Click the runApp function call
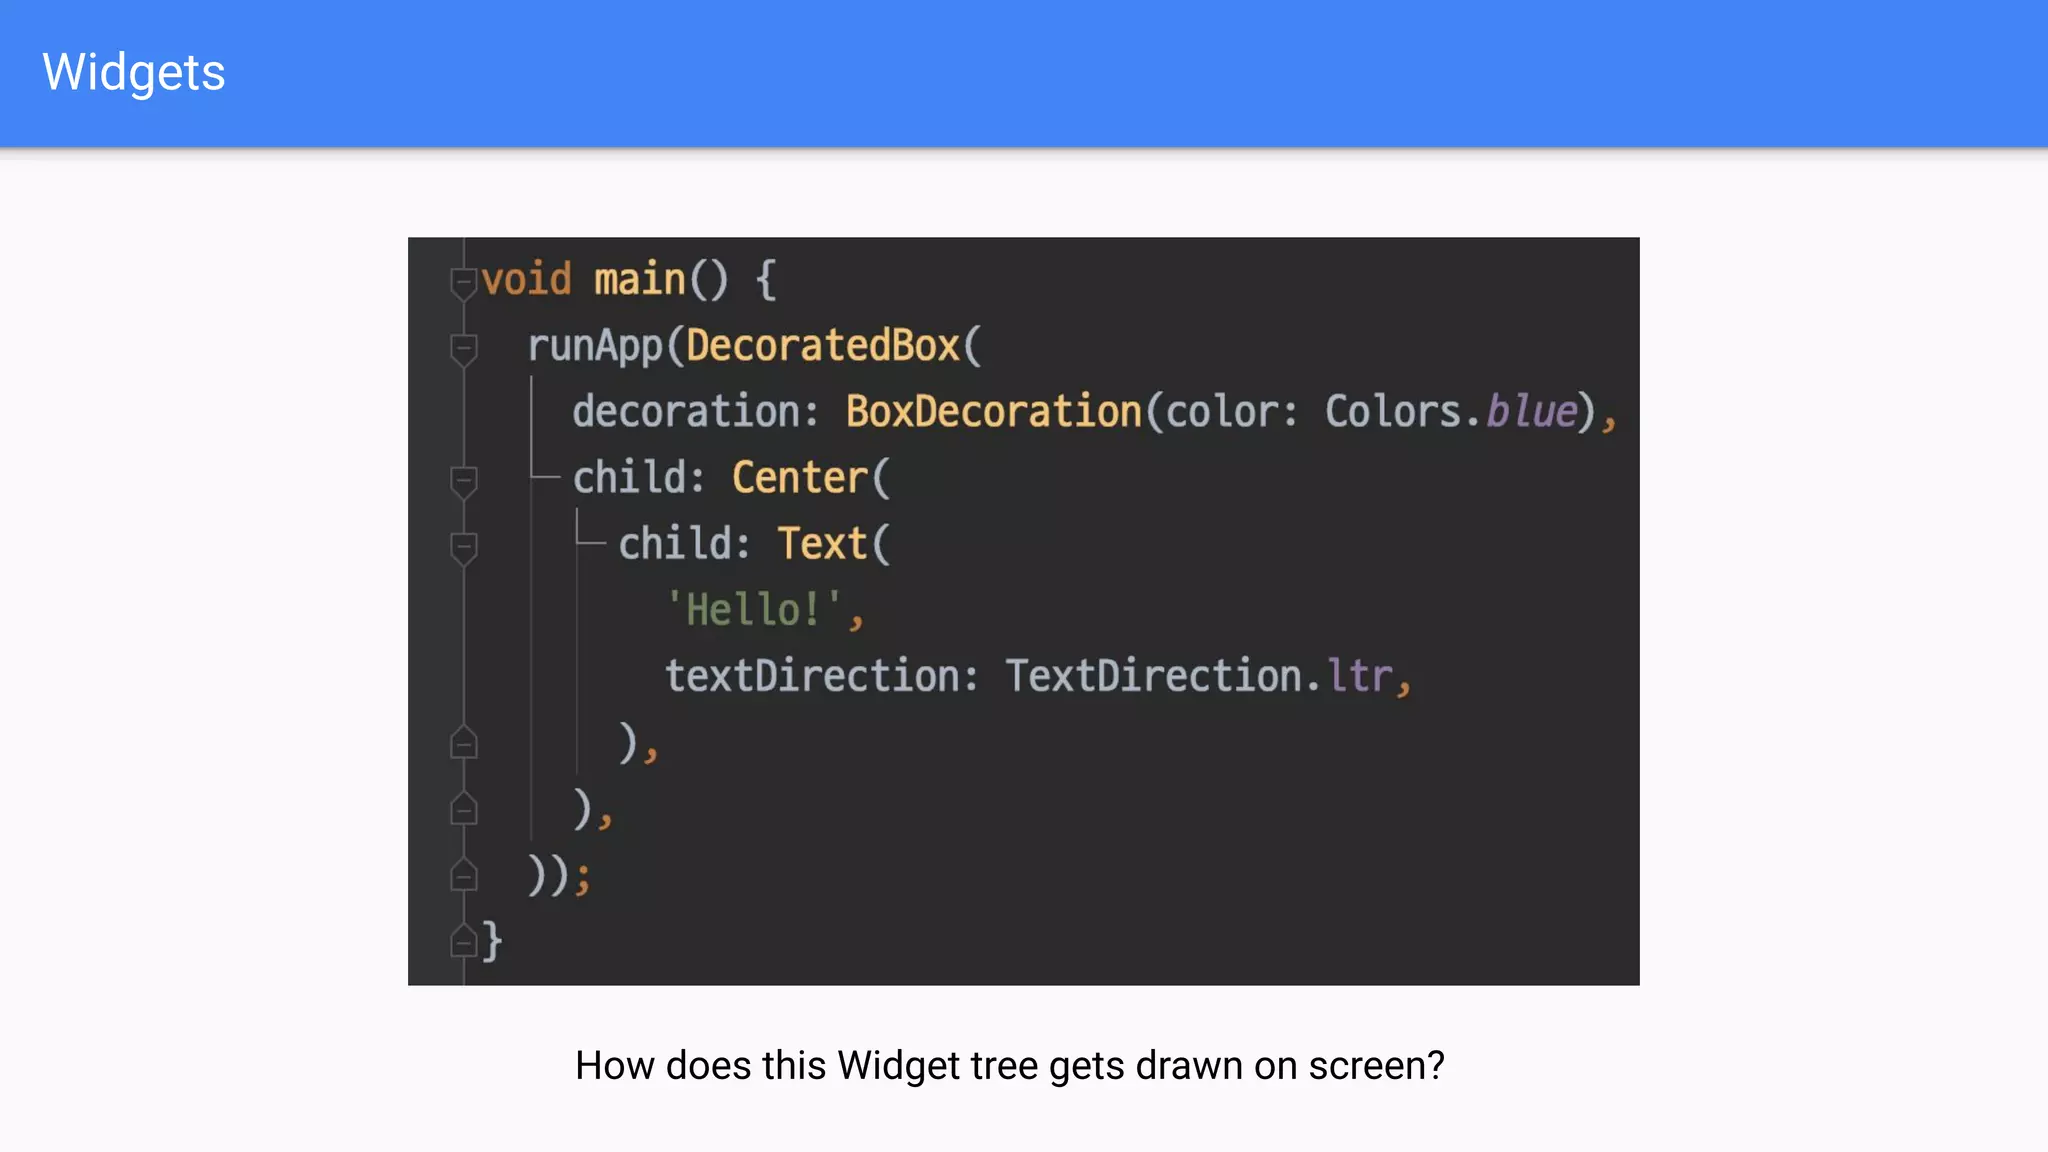Viewport: 2048px width, 1152px height. 595,346
